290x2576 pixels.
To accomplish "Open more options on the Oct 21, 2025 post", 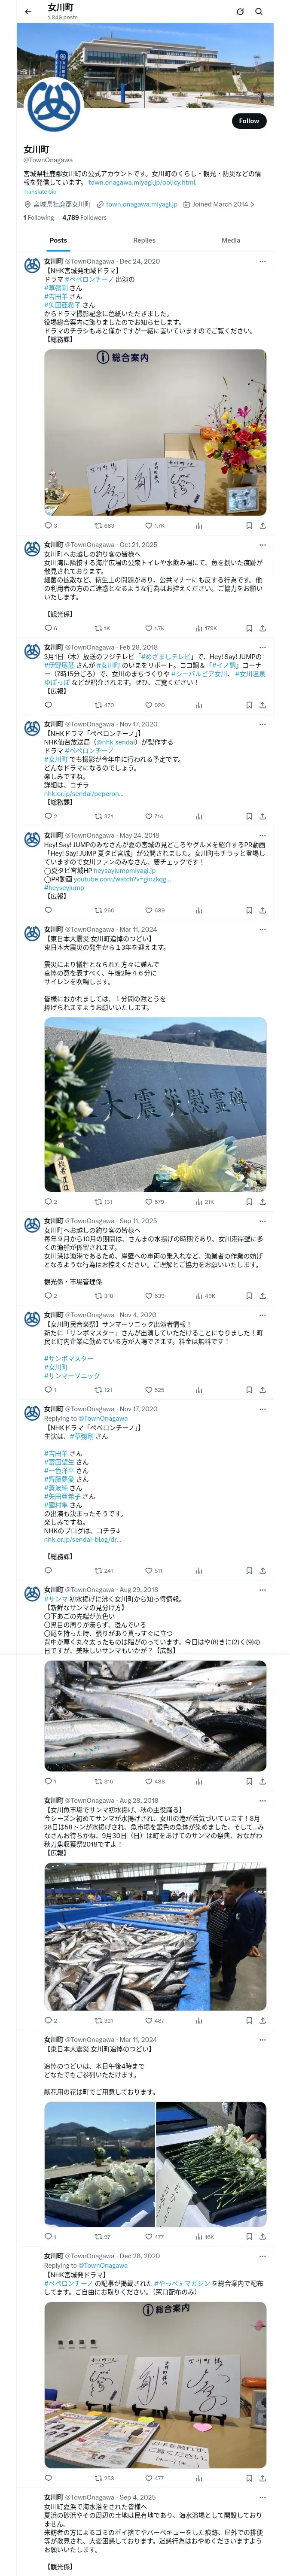I will tap(263, 545).
